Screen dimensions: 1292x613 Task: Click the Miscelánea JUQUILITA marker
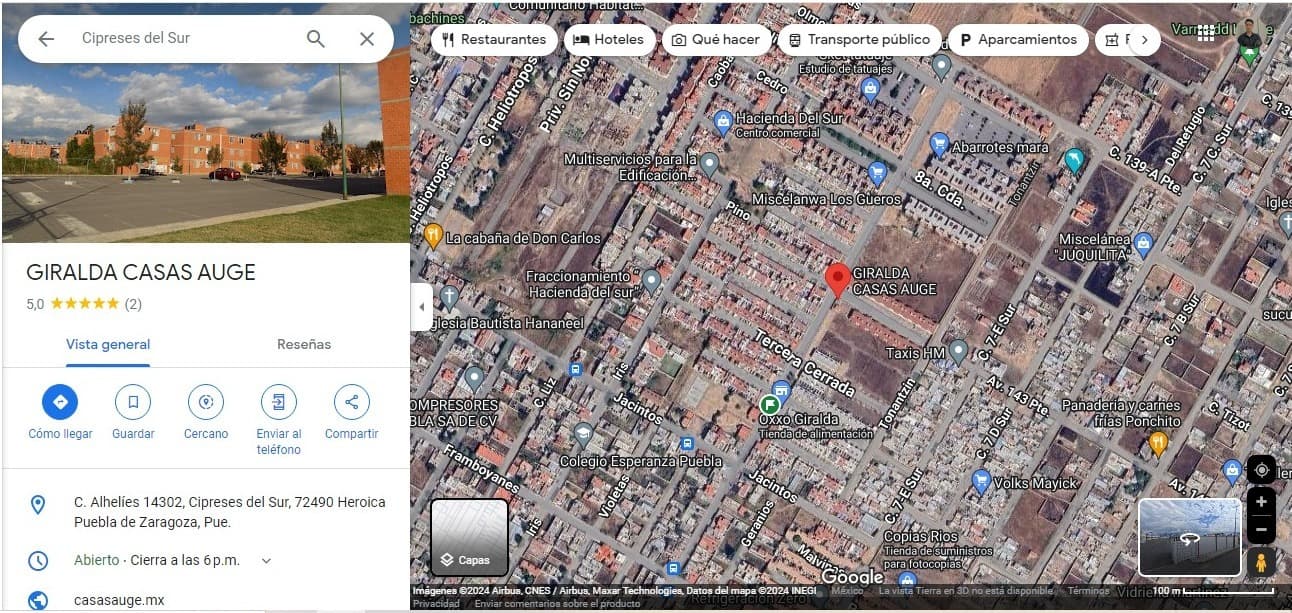pyautogui.click(x=1144, y=242)
